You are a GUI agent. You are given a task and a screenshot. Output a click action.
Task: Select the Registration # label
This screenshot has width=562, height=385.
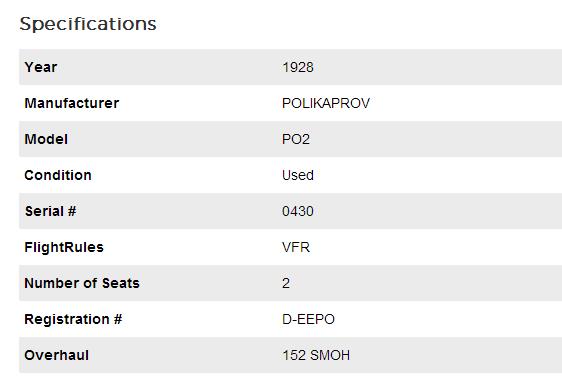(73, 319)
